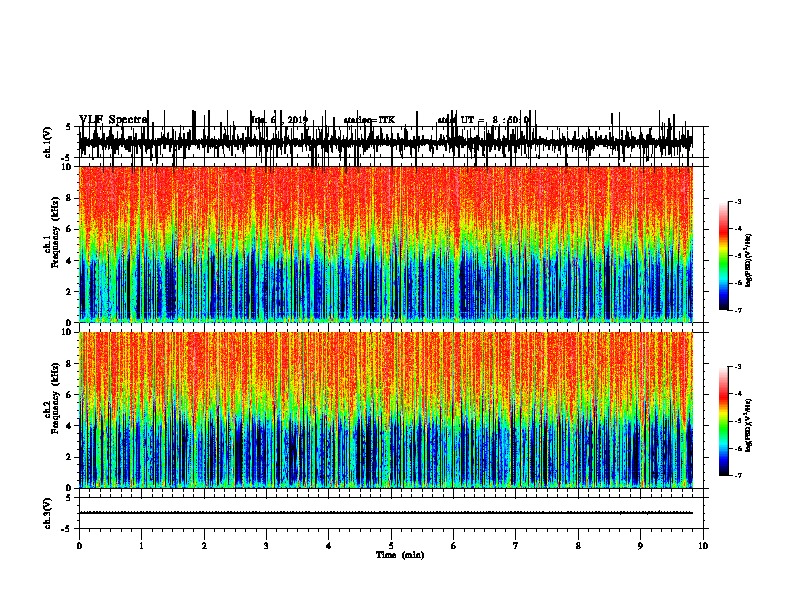Click the "station=ITK" header label

click(x=369, y=120)
